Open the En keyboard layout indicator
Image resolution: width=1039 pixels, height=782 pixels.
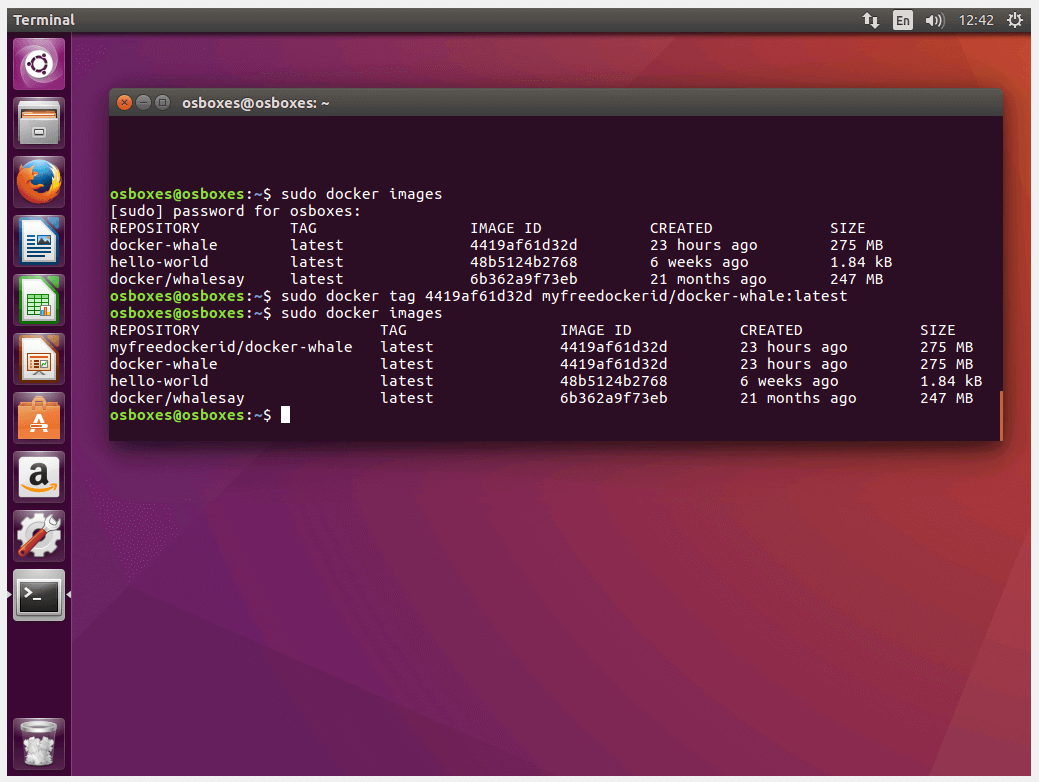pos(902,21)
